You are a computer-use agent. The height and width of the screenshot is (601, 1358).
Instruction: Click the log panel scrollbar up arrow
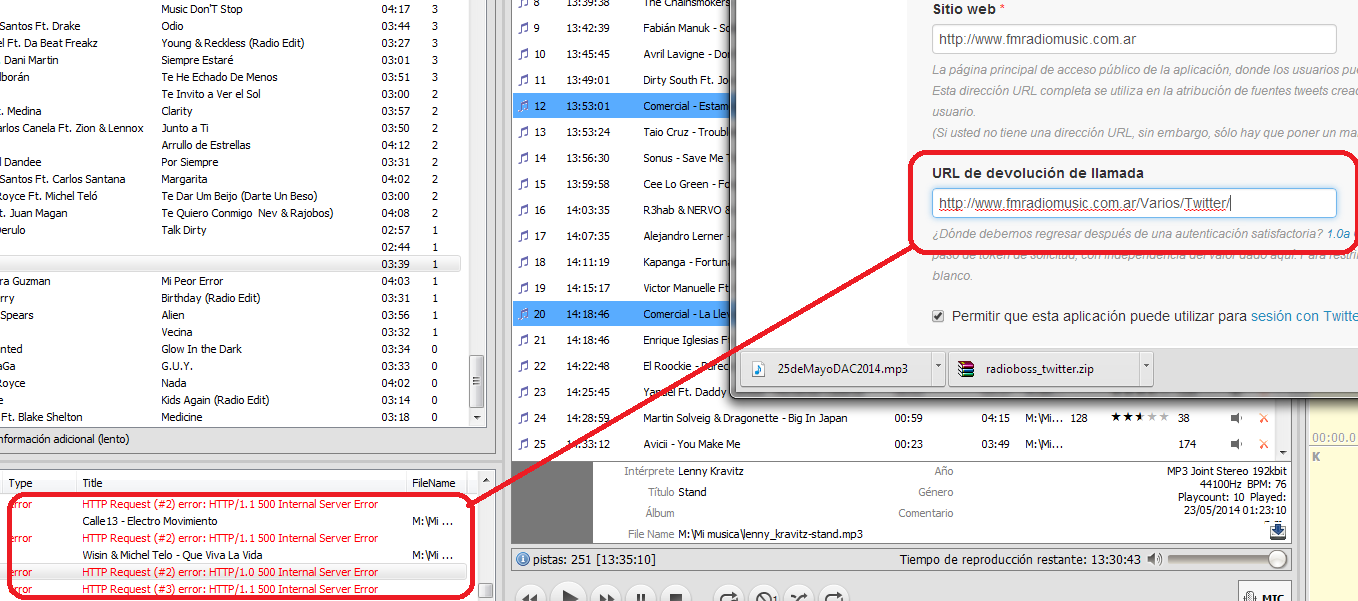coord(485,479)
